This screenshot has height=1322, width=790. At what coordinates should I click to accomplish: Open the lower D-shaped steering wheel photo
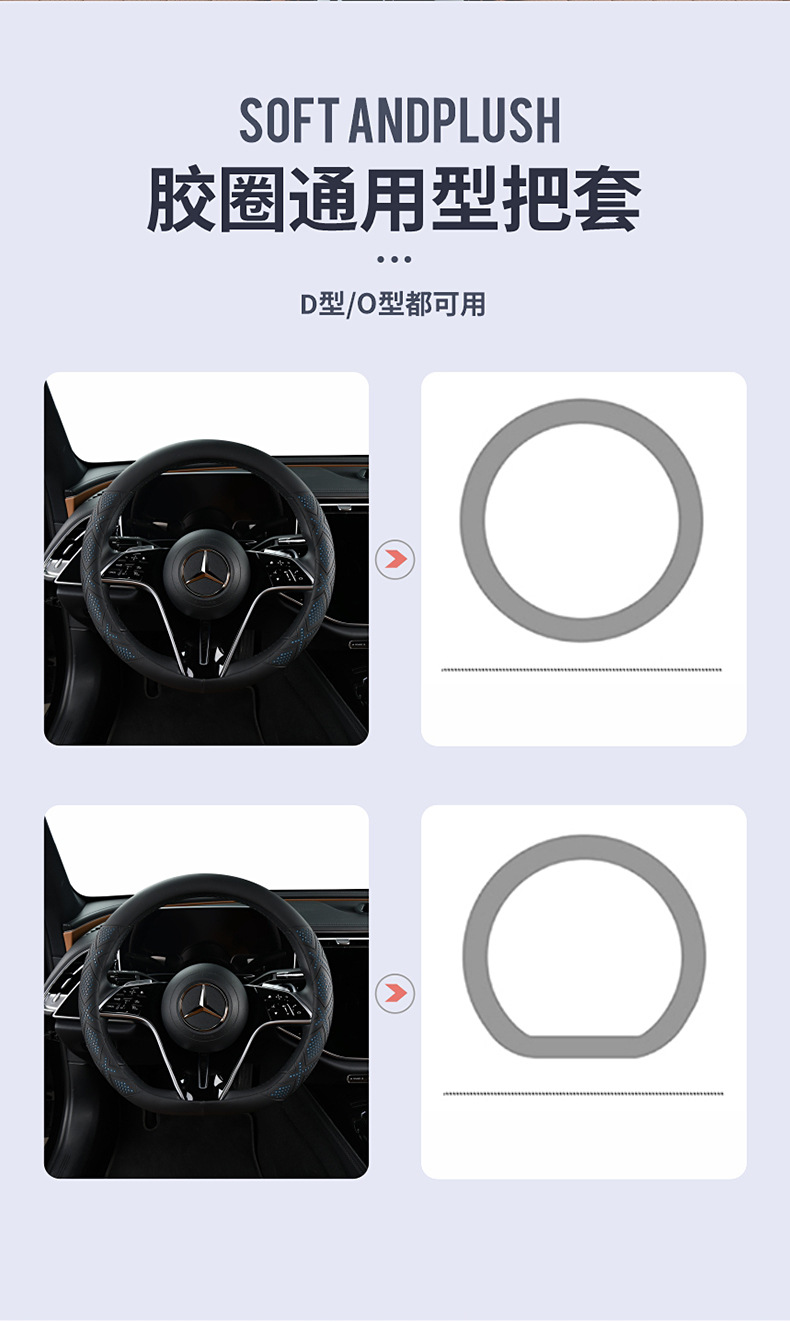206,991
